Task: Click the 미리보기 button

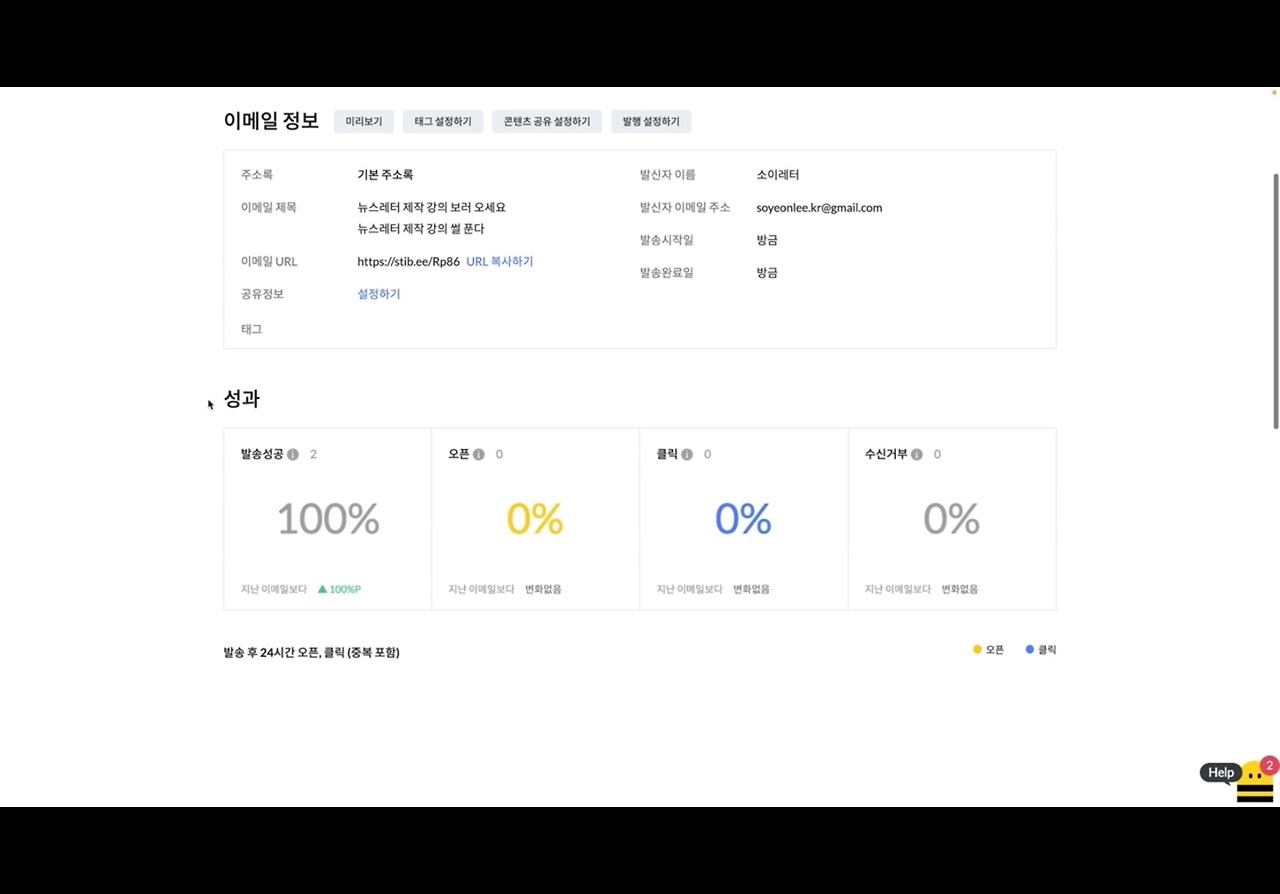Action: click(364, 122)
